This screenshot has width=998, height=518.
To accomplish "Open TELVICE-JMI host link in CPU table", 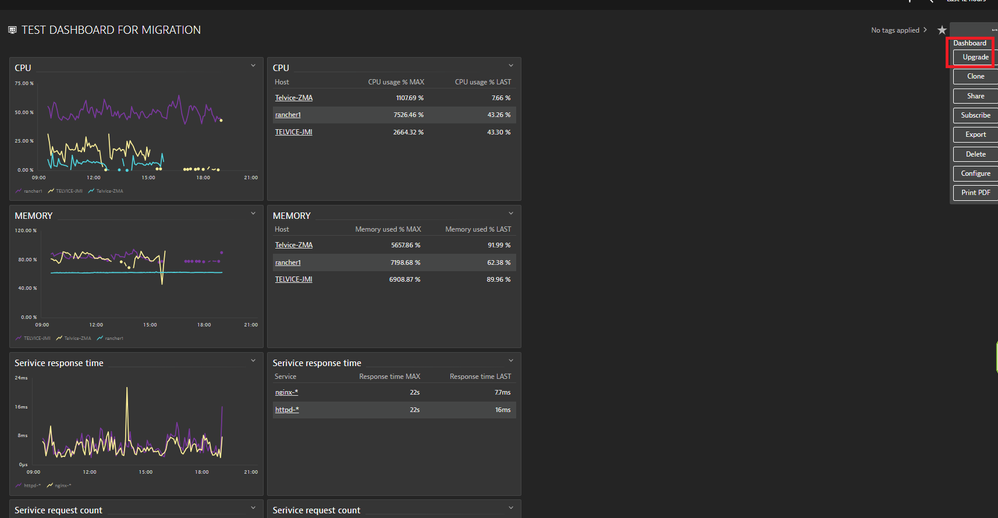I will pos(293,132).
